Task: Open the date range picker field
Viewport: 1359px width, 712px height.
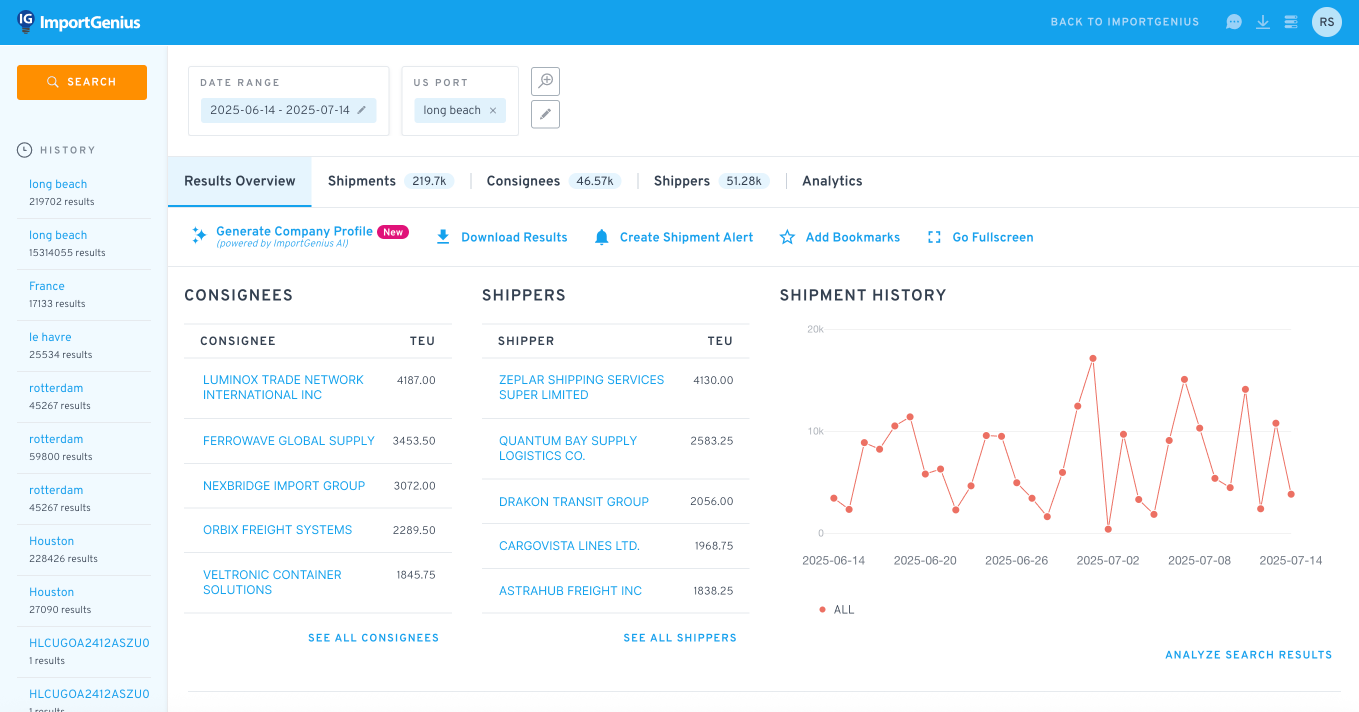Action: coord(288,110)
